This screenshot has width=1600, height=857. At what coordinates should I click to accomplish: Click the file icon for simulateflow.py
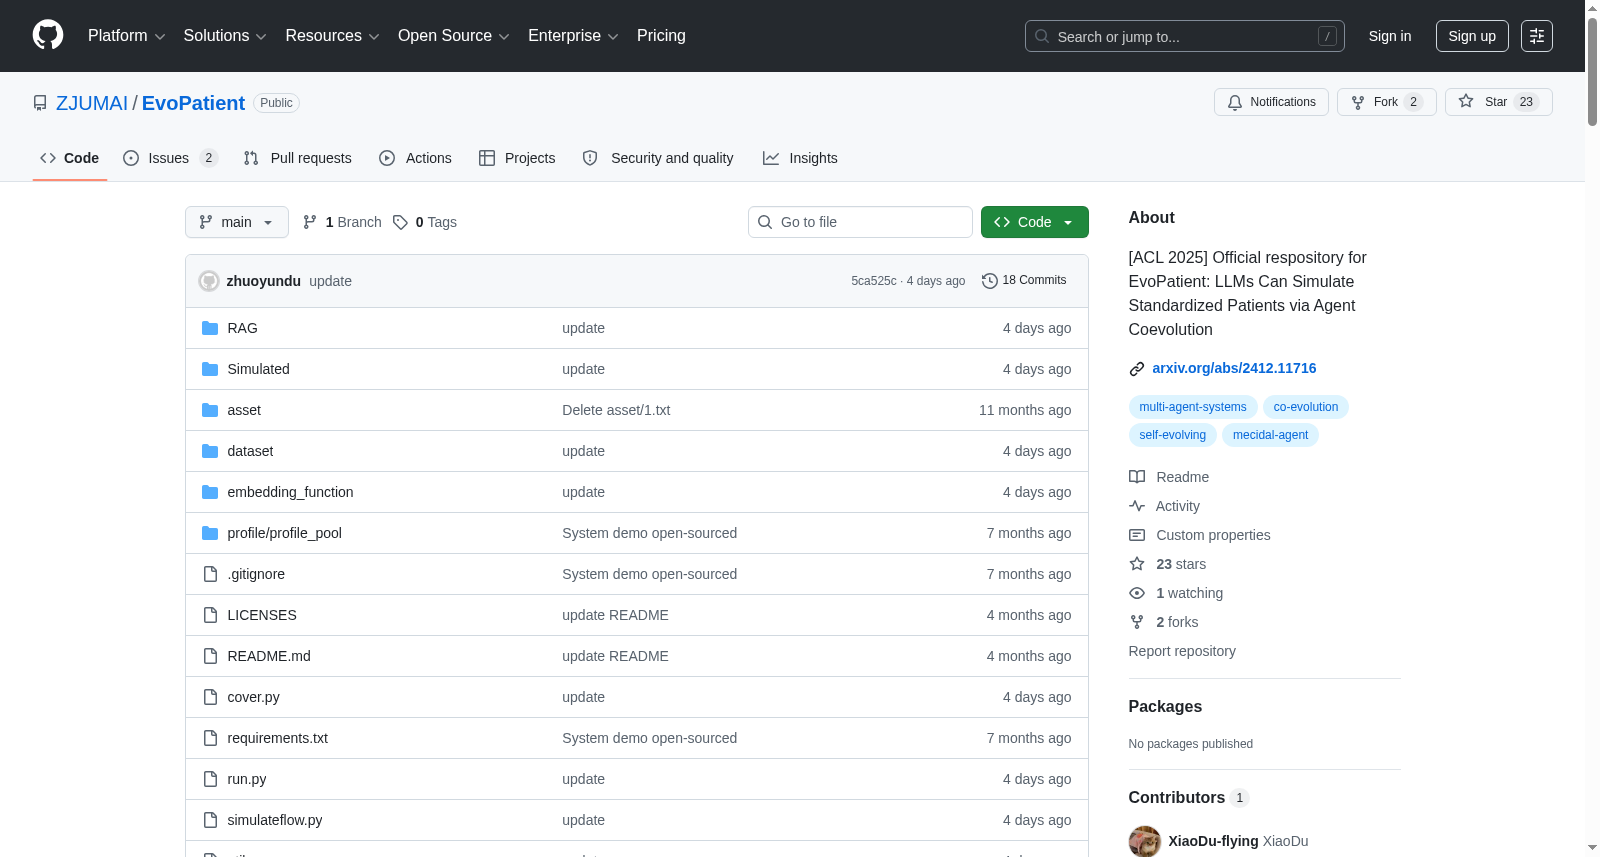coord(210,820)
